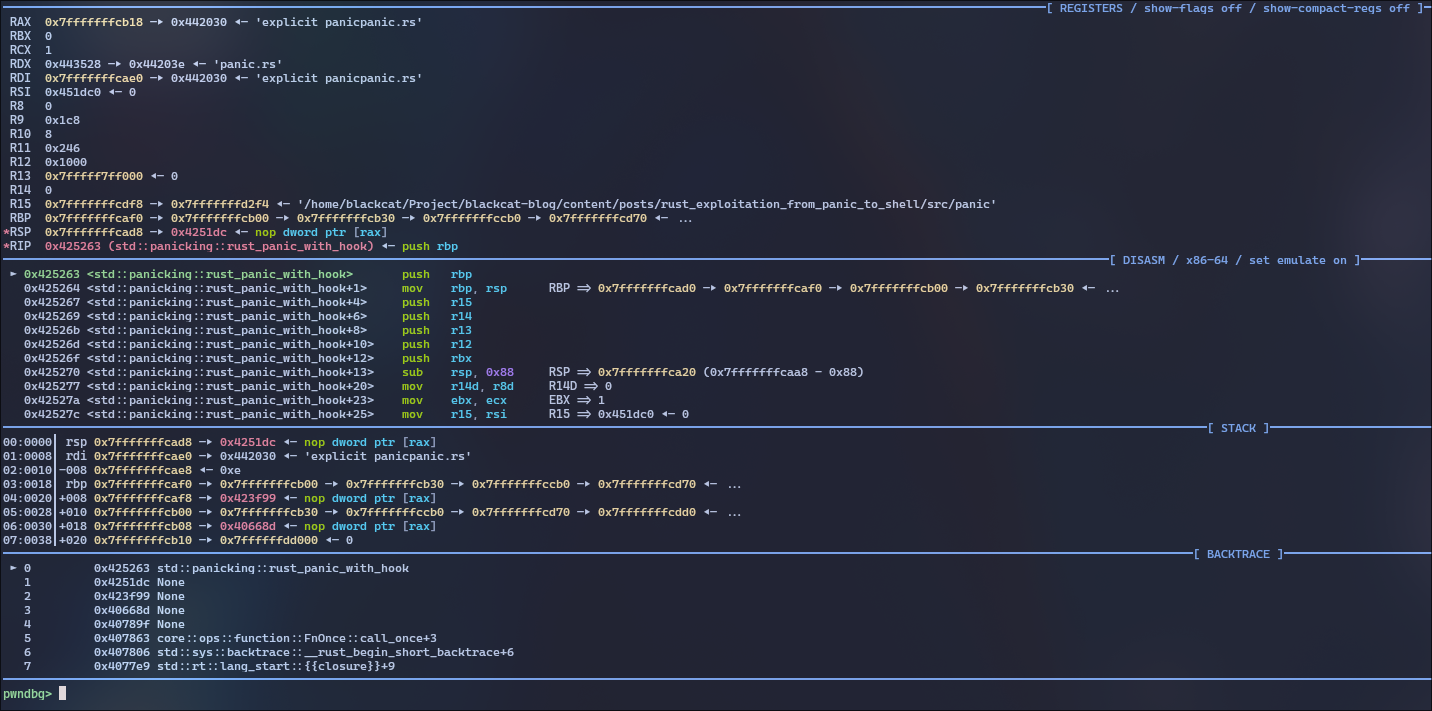The width and height of the screenshot is (1432, 711).
Task: Click the BACKTRACE section header
Action: coord(1238,554)
